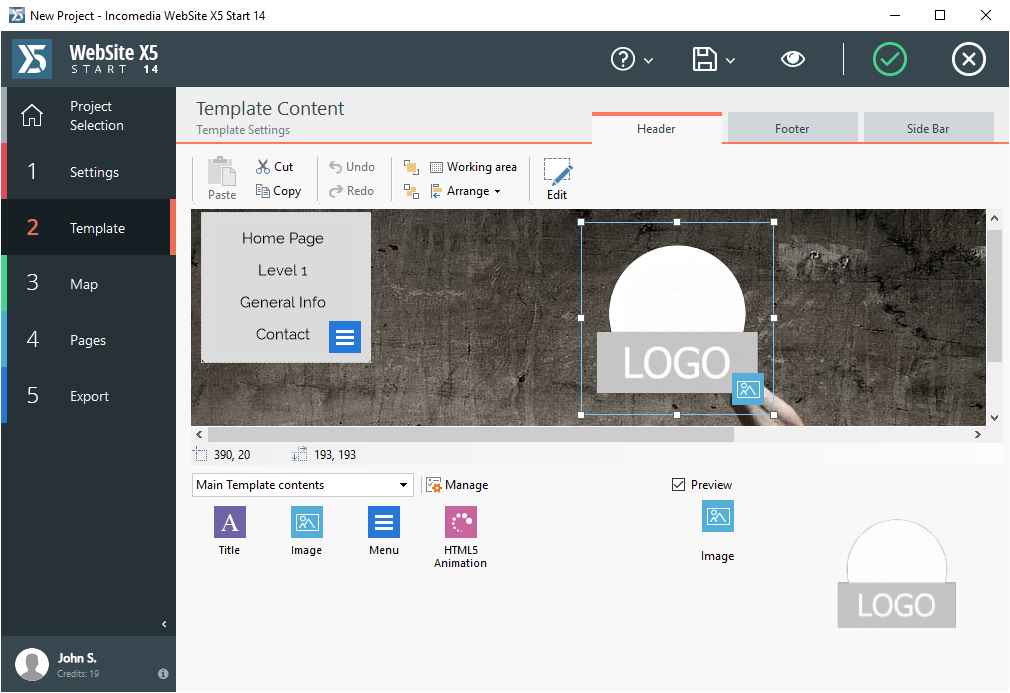Switch to the Side Bar tab
This screenshot has width=1010, height=693.
point(928,128)
